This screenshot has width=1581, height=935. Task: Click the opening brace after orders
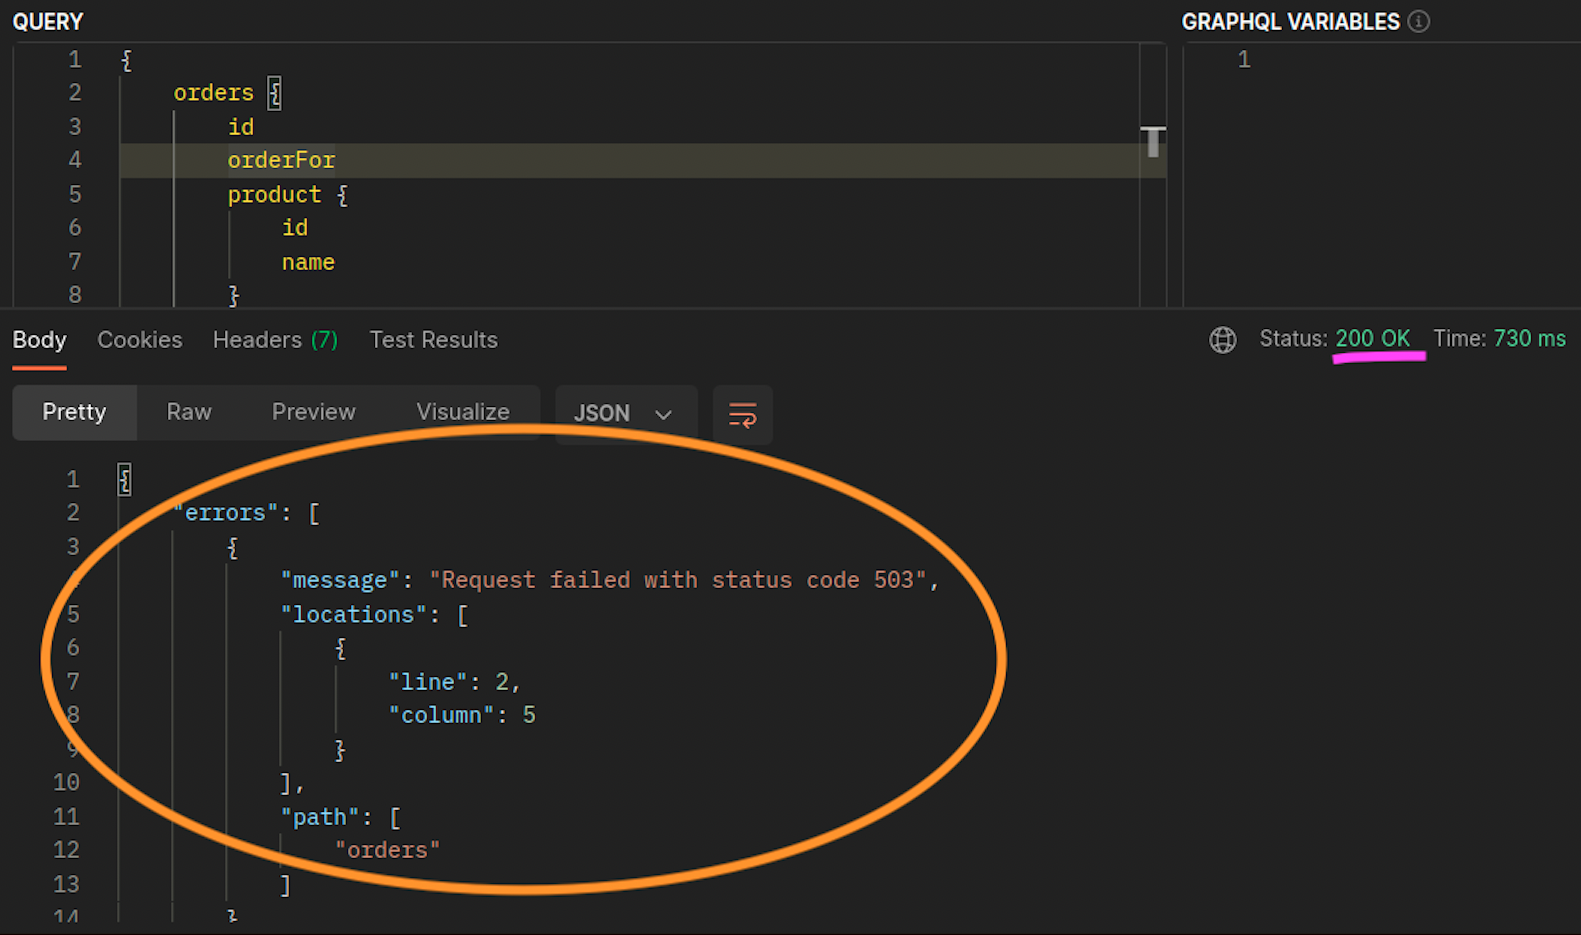click(274, 93)
